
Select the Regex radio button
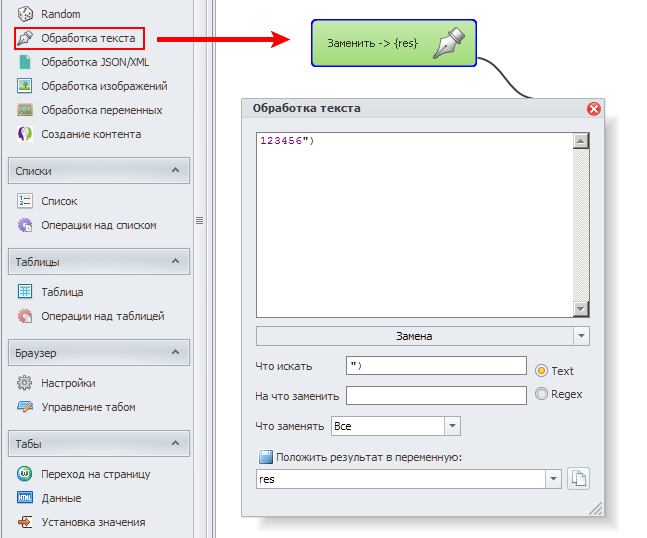pos(541,394)
